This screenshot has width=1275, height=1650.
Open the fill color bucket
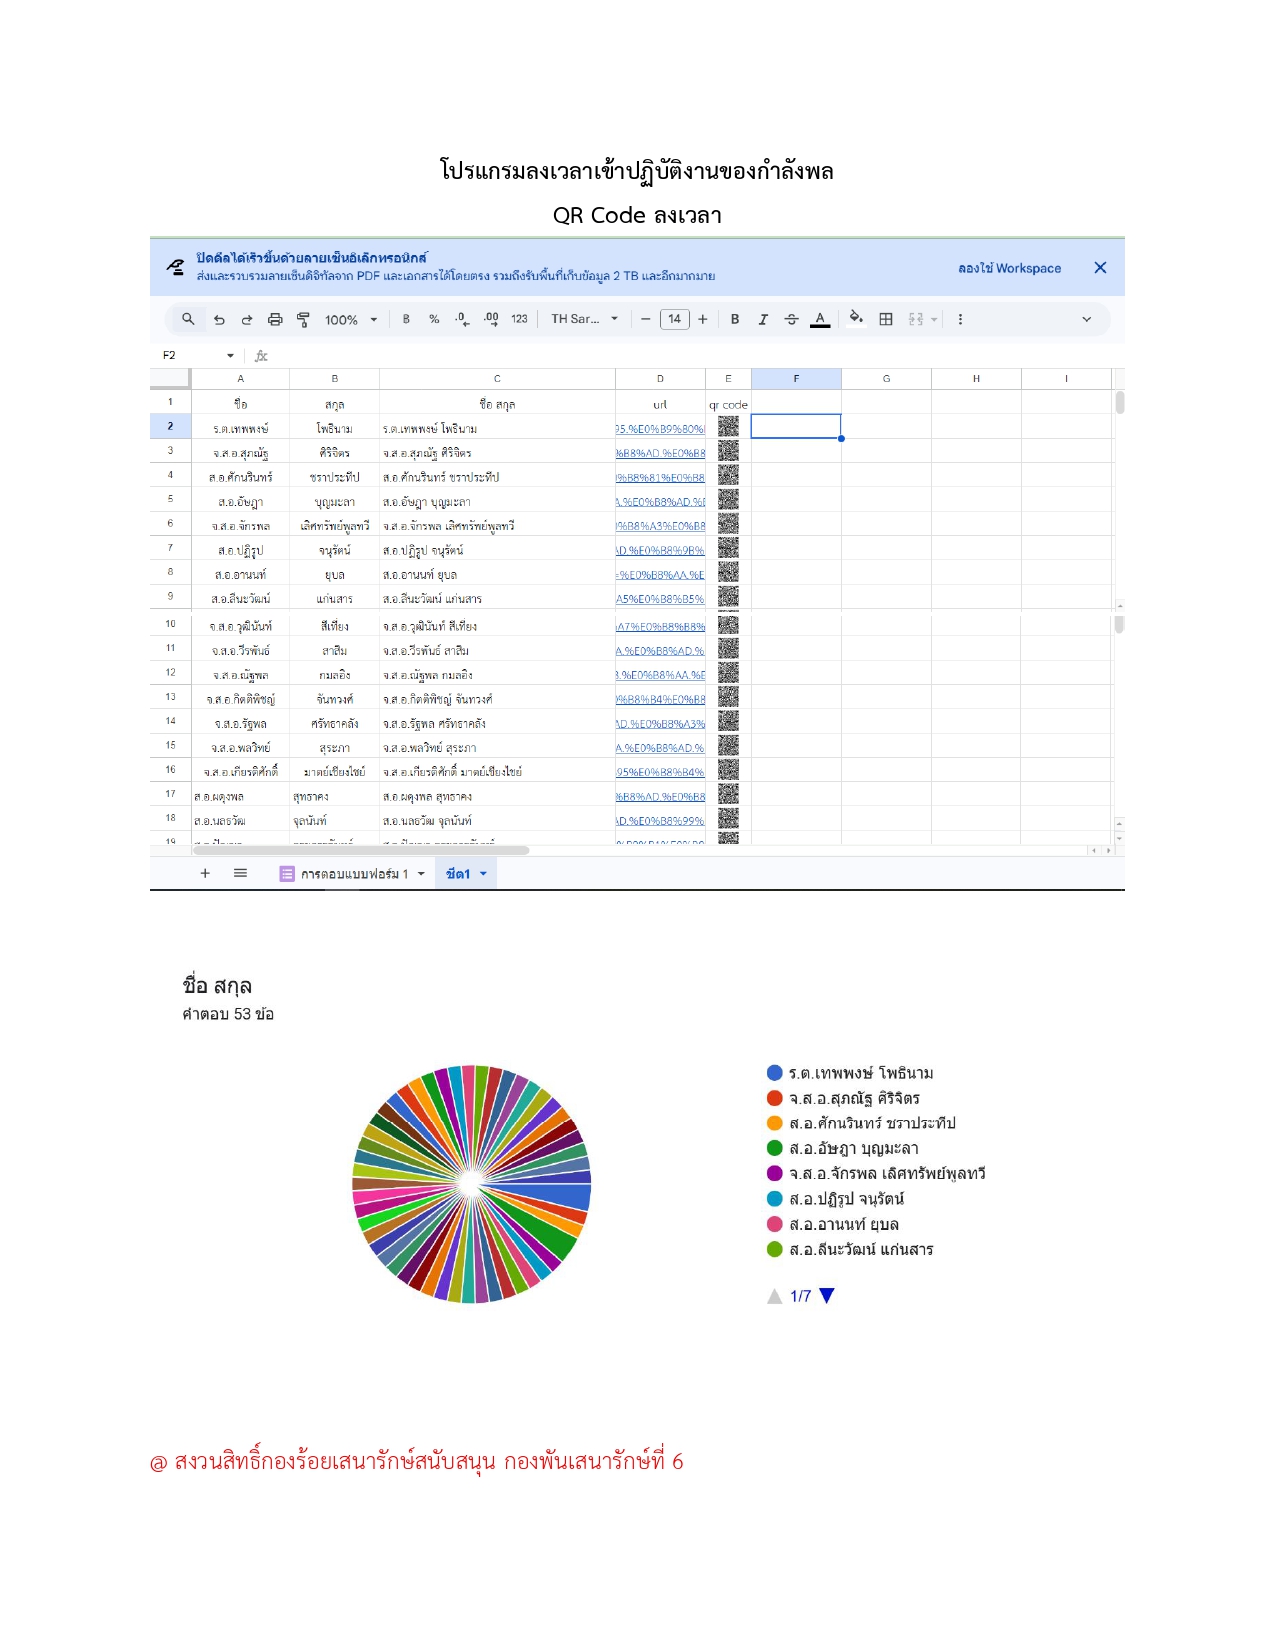pyautogui.click(x=856, y=319)
